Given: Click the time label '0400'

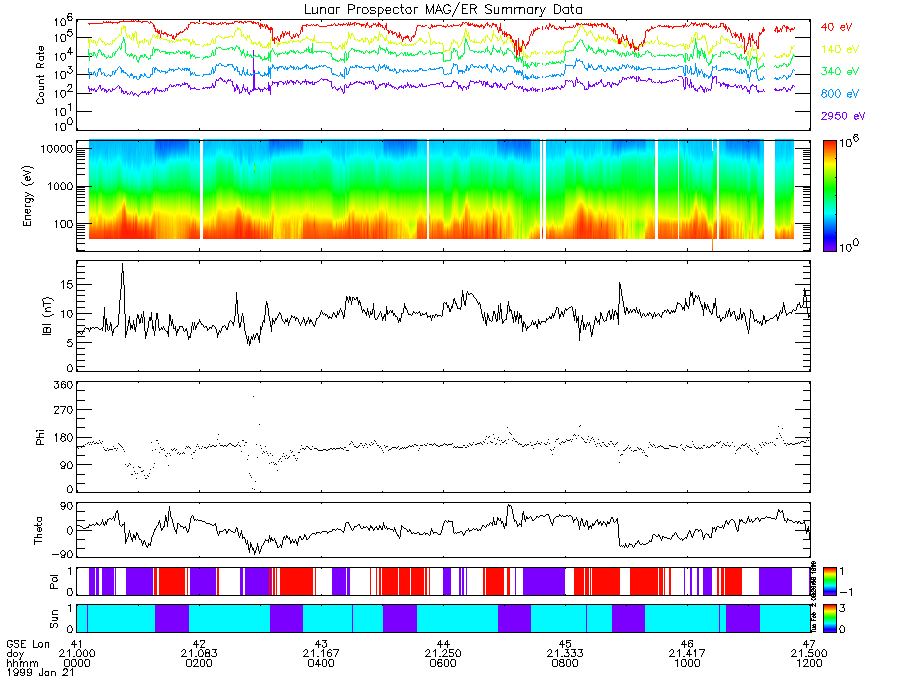Looking at the screenshot, I should coord(321,663).
